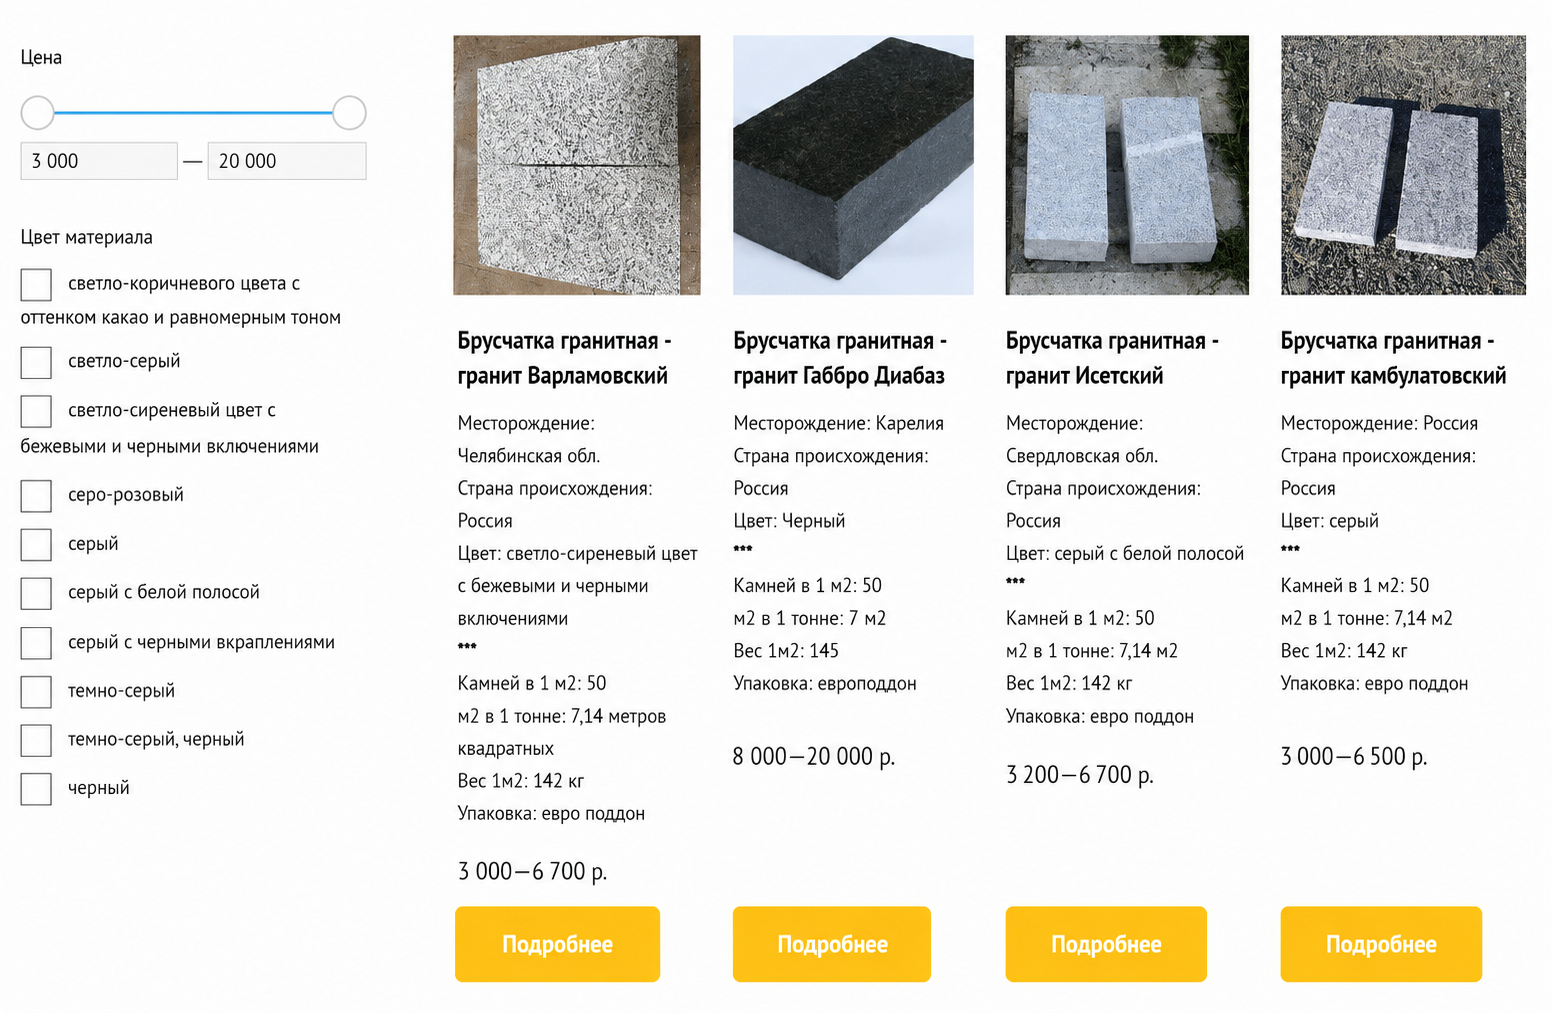1552x1013 pixels.
Task: Open title link гранит Габбро Диабаз
Action: 840,358
